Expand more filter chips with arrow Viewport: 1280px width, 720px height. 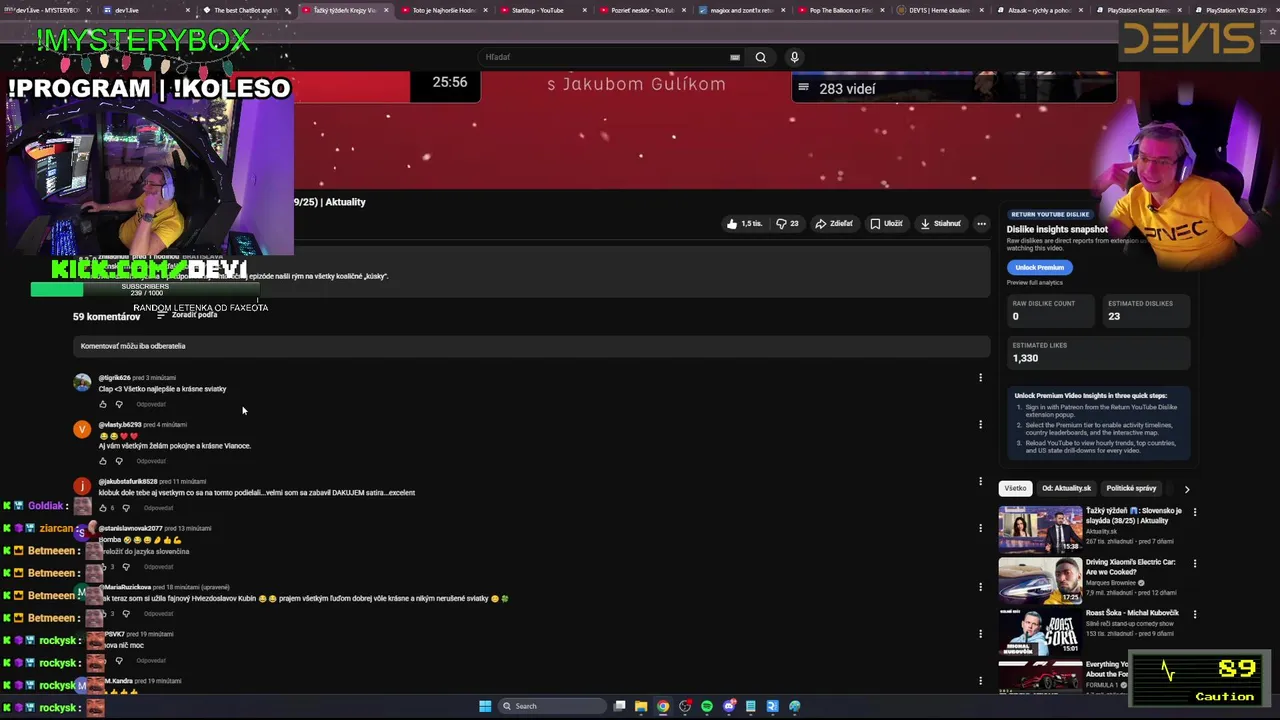(1187, 489)
